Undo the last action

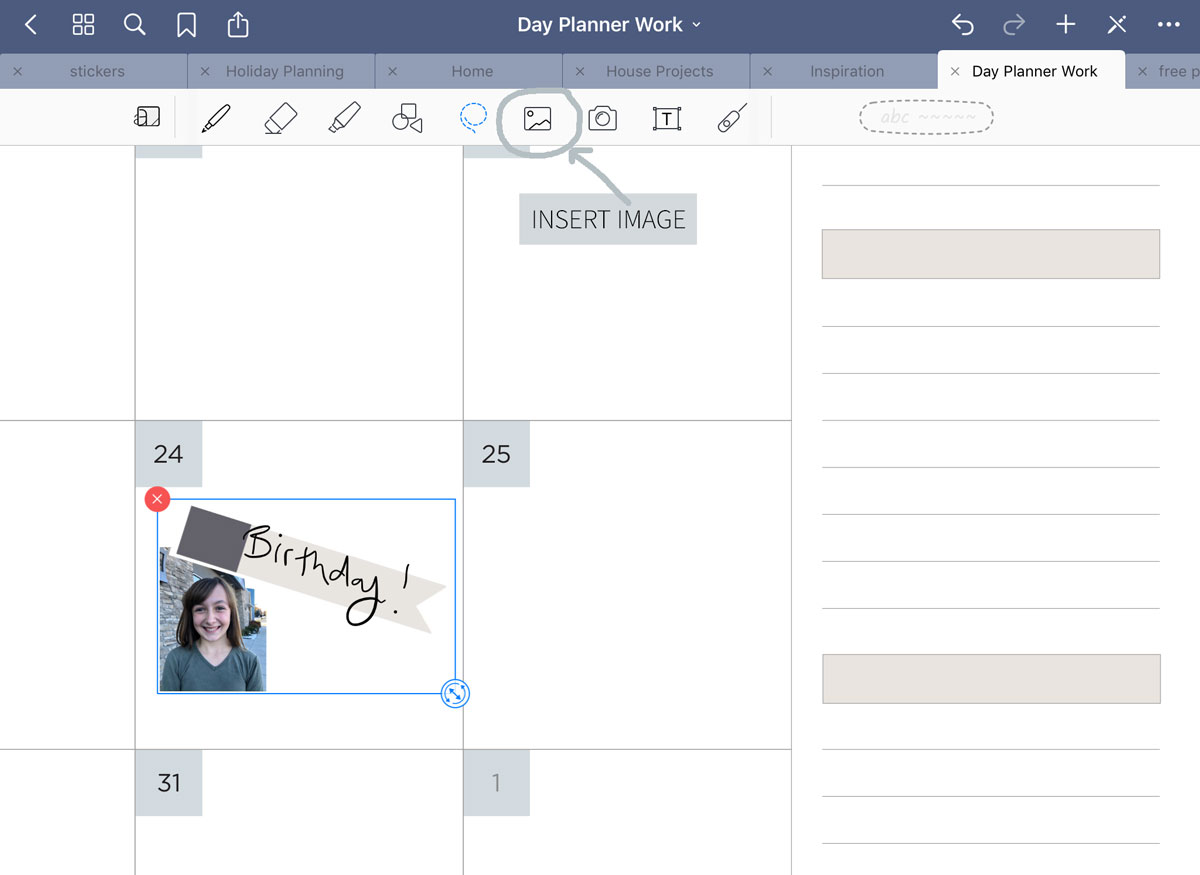pos(962,25)
